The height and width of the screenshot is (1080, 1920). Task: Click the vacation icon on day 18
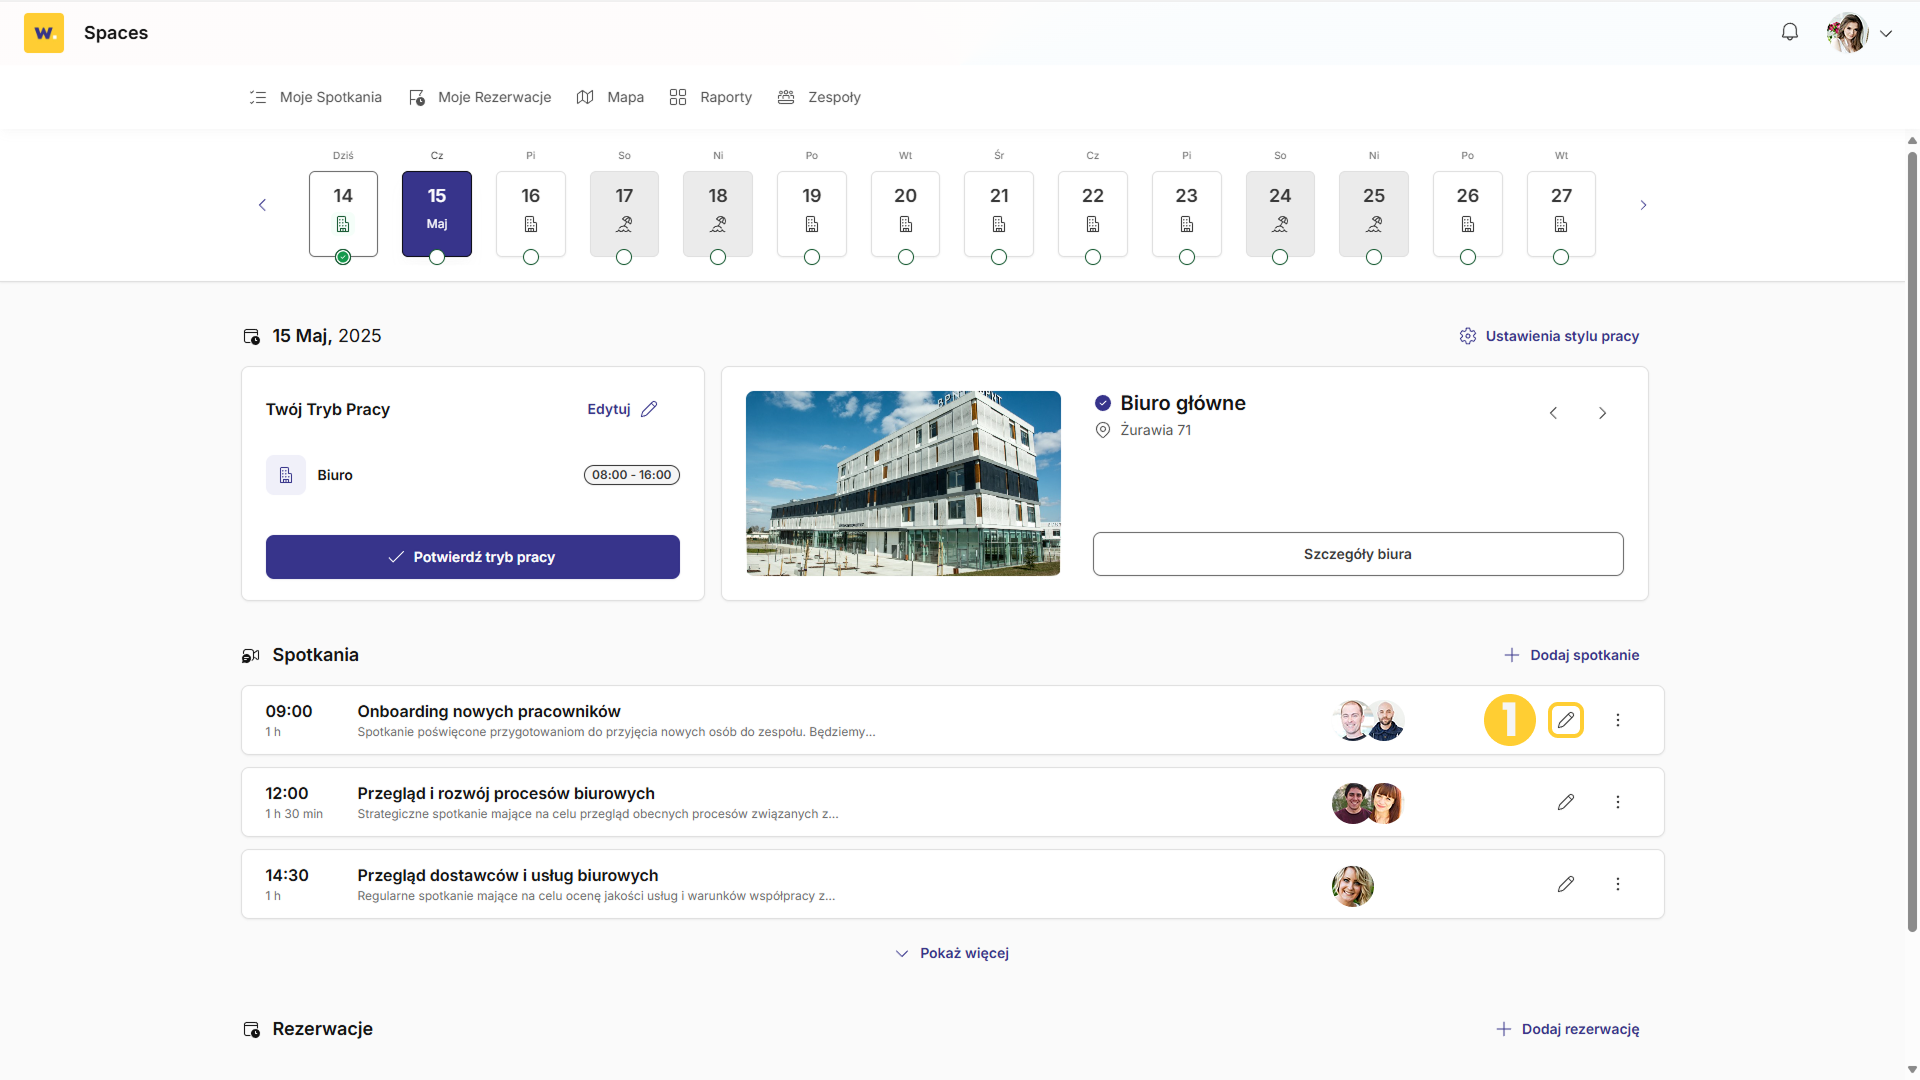click(x=718, y=224)
